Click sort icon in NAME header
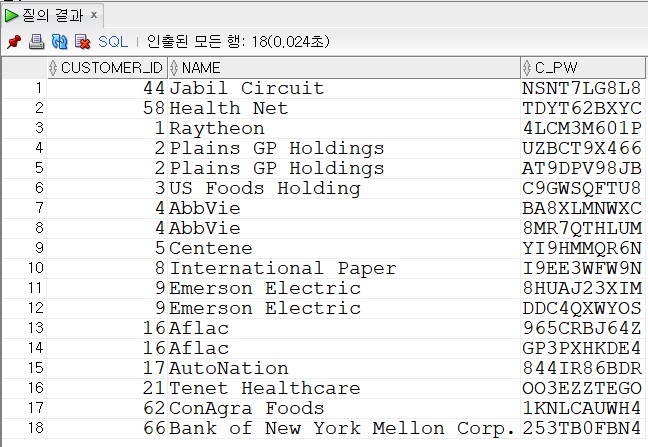 pos(174,68)
